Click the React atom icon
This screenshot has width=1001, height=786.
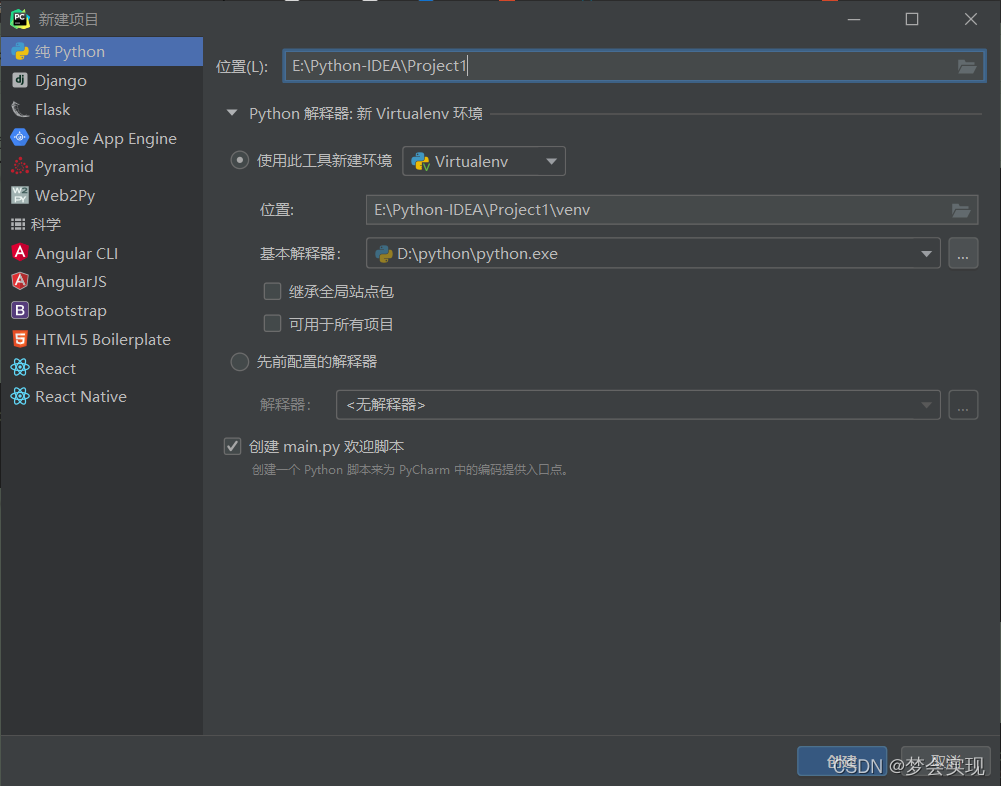(x=20, y=367)
